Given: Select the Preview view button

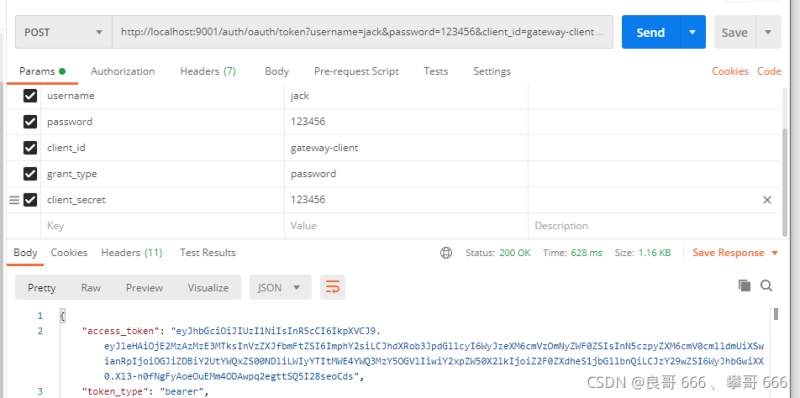Looking at the screenshot, I should pos(144,288).
